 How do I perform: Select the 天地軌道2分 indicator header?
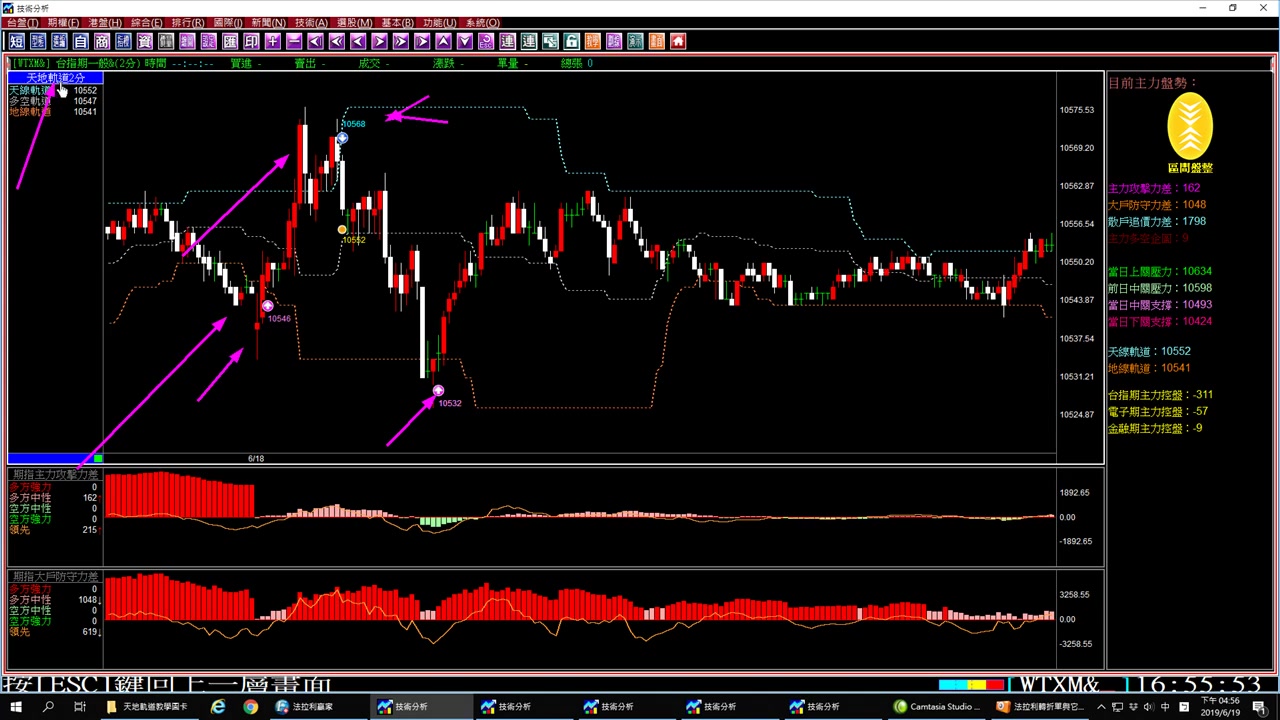coord(55,78)
